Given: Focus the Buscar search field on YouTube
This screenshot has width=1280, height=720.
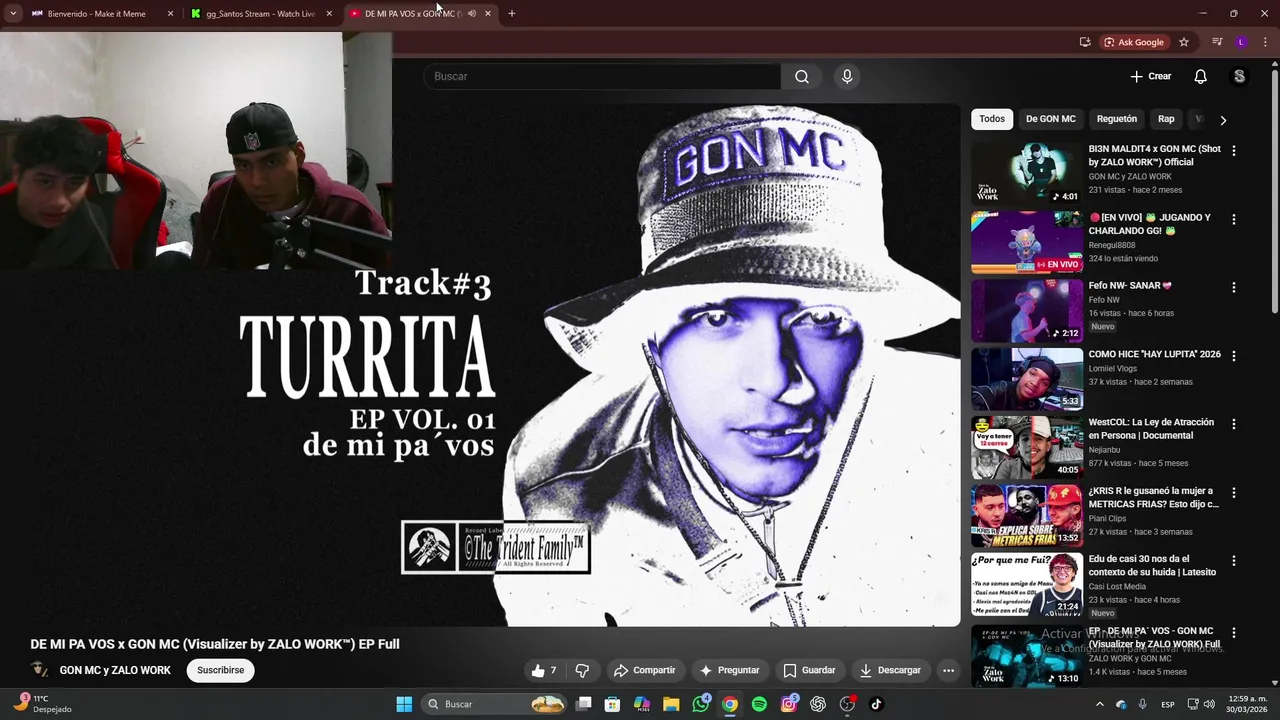Looking at the screenshot, I should point(602,76).
